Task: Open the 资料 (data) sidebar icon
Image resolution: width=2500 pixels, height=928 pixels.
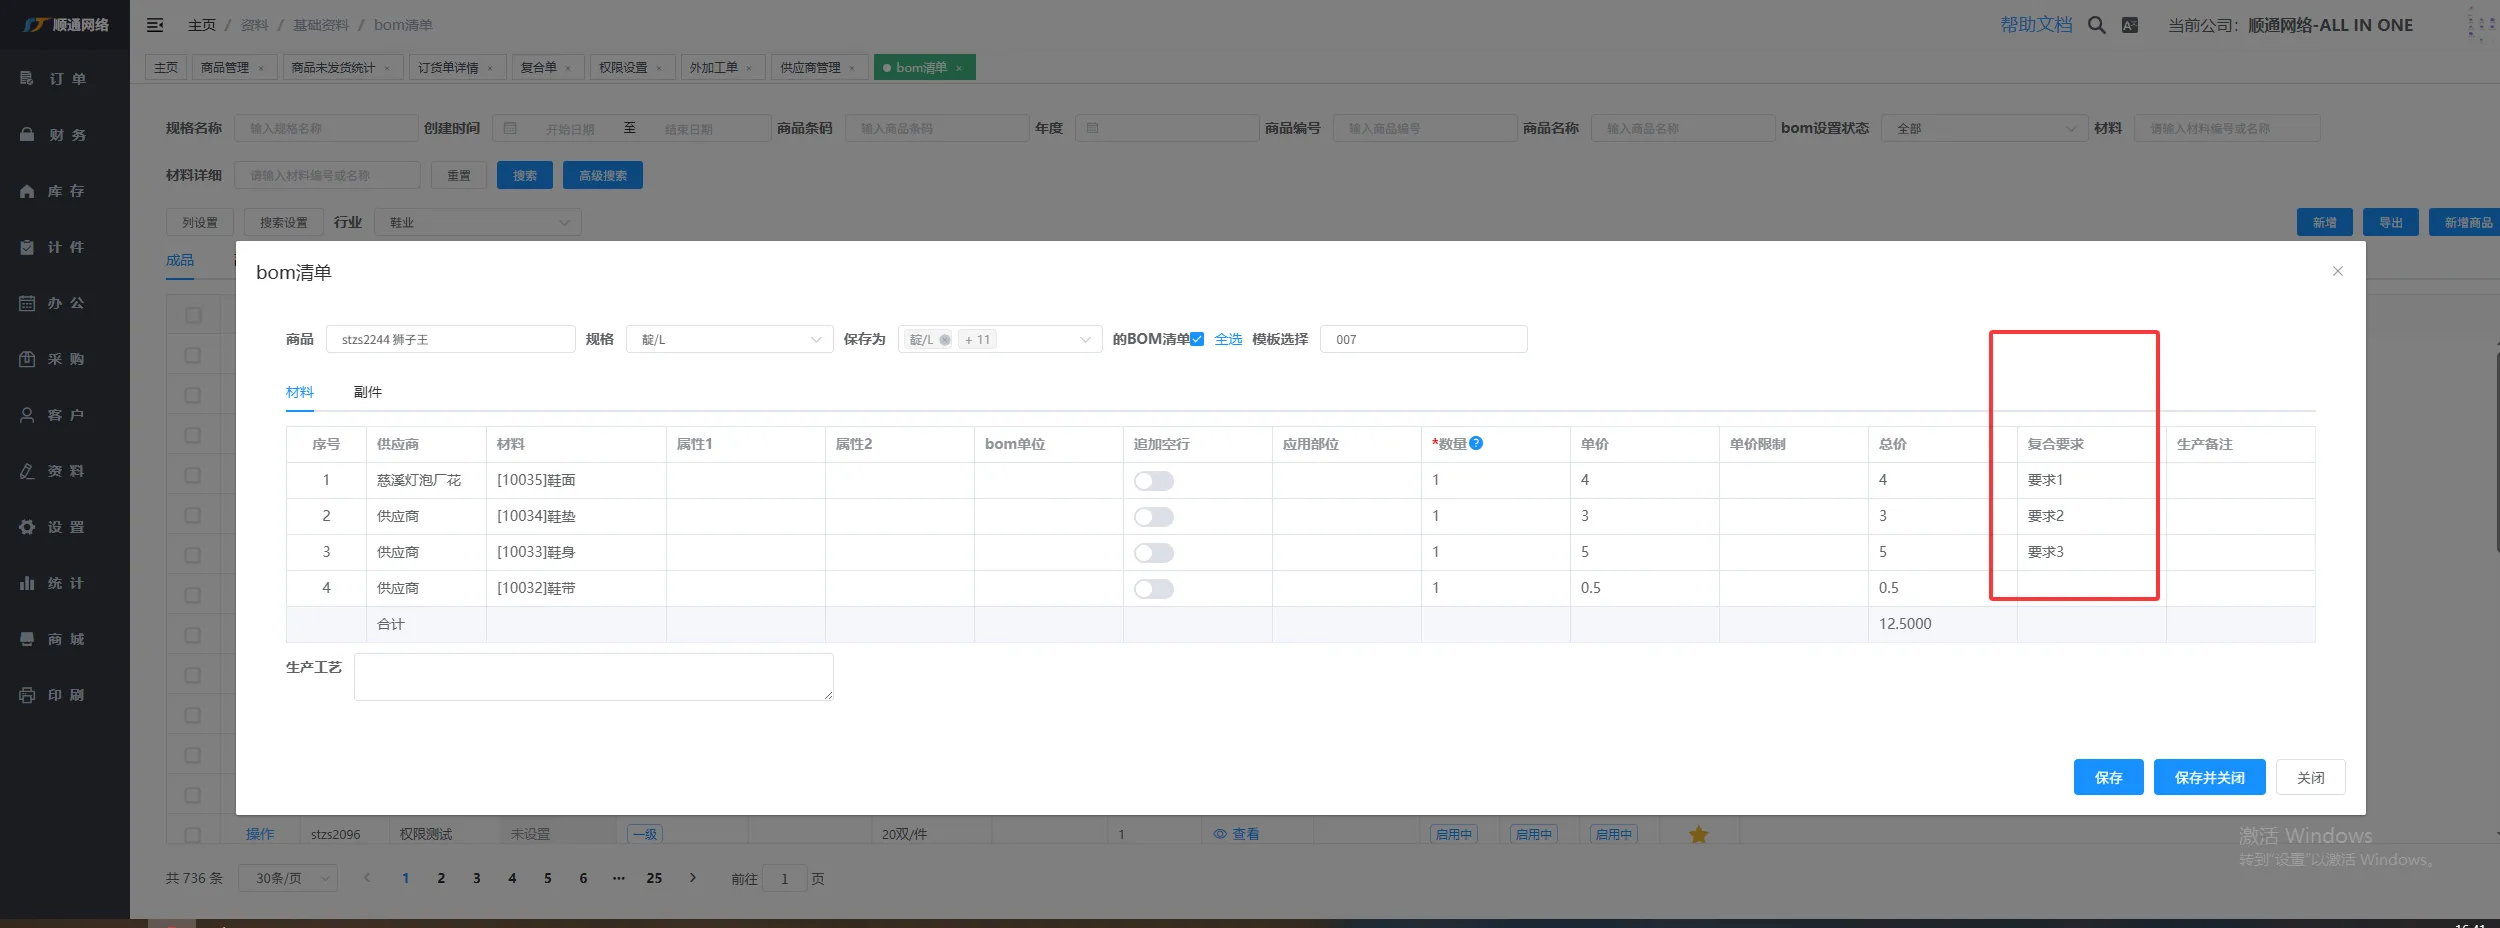Action: (x=27, y=470)
